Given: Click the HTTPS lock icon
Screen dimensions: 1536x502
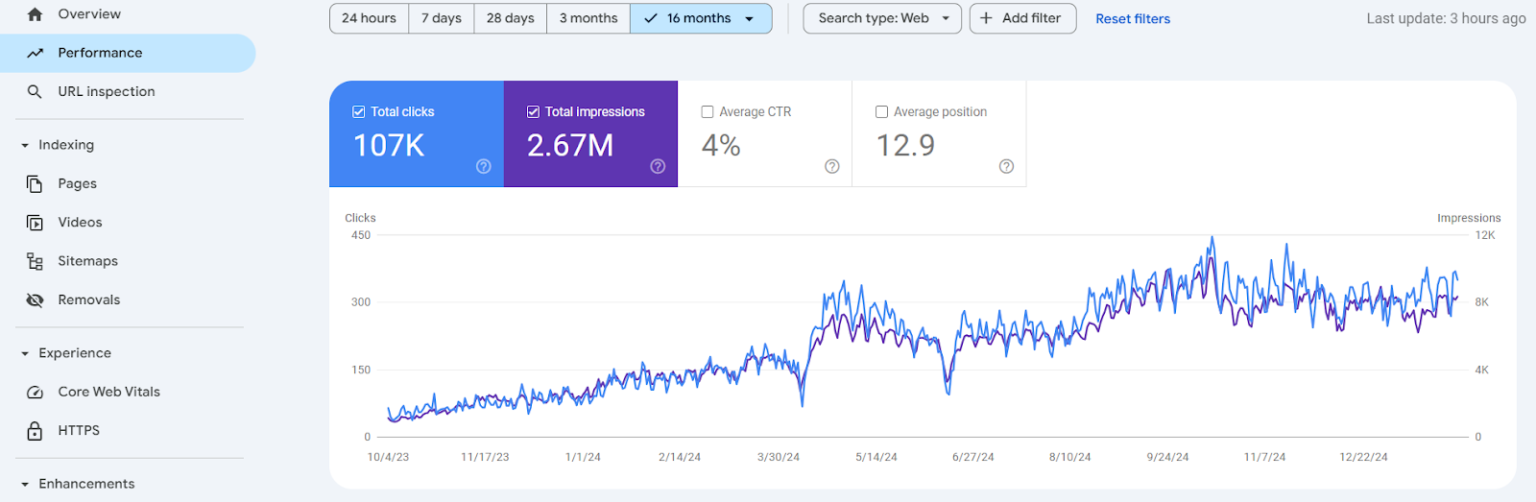Looking at the screenshot, I should tap(35, 431).
